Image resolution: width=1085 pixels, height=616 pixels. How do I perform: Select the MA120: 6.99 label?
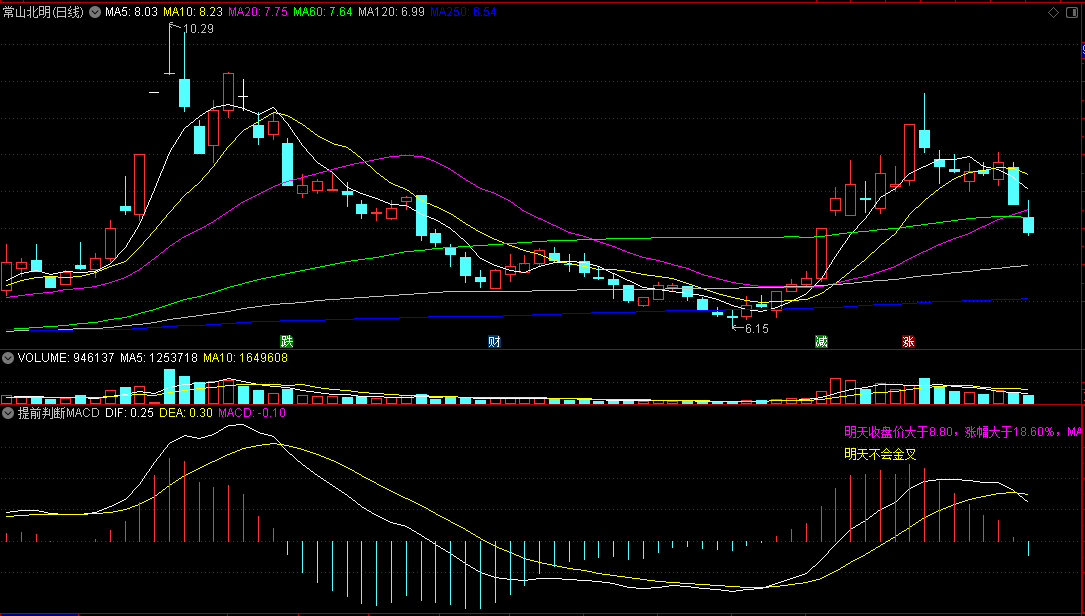[392, 12]
